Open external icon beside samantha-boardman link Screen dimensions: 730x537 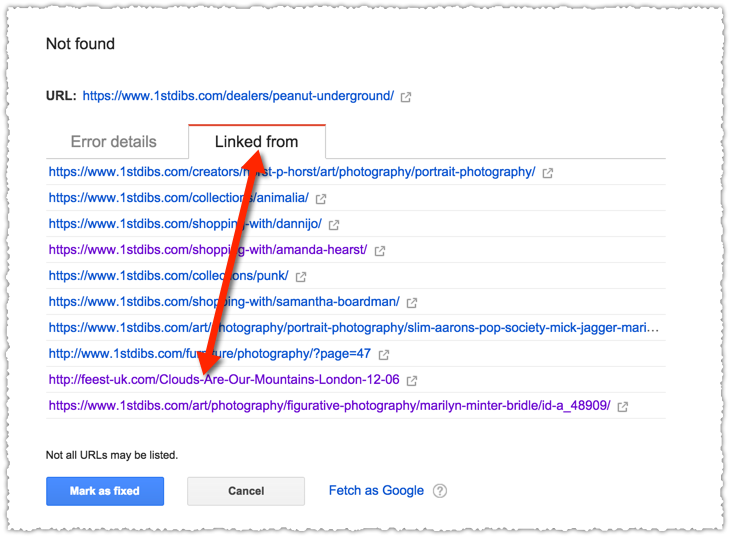point(412,303)
